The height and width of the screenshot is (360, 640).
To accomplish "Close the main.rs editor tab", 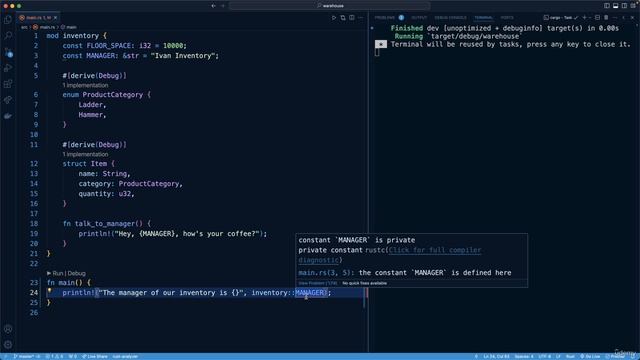I will (x=56, y=18).
